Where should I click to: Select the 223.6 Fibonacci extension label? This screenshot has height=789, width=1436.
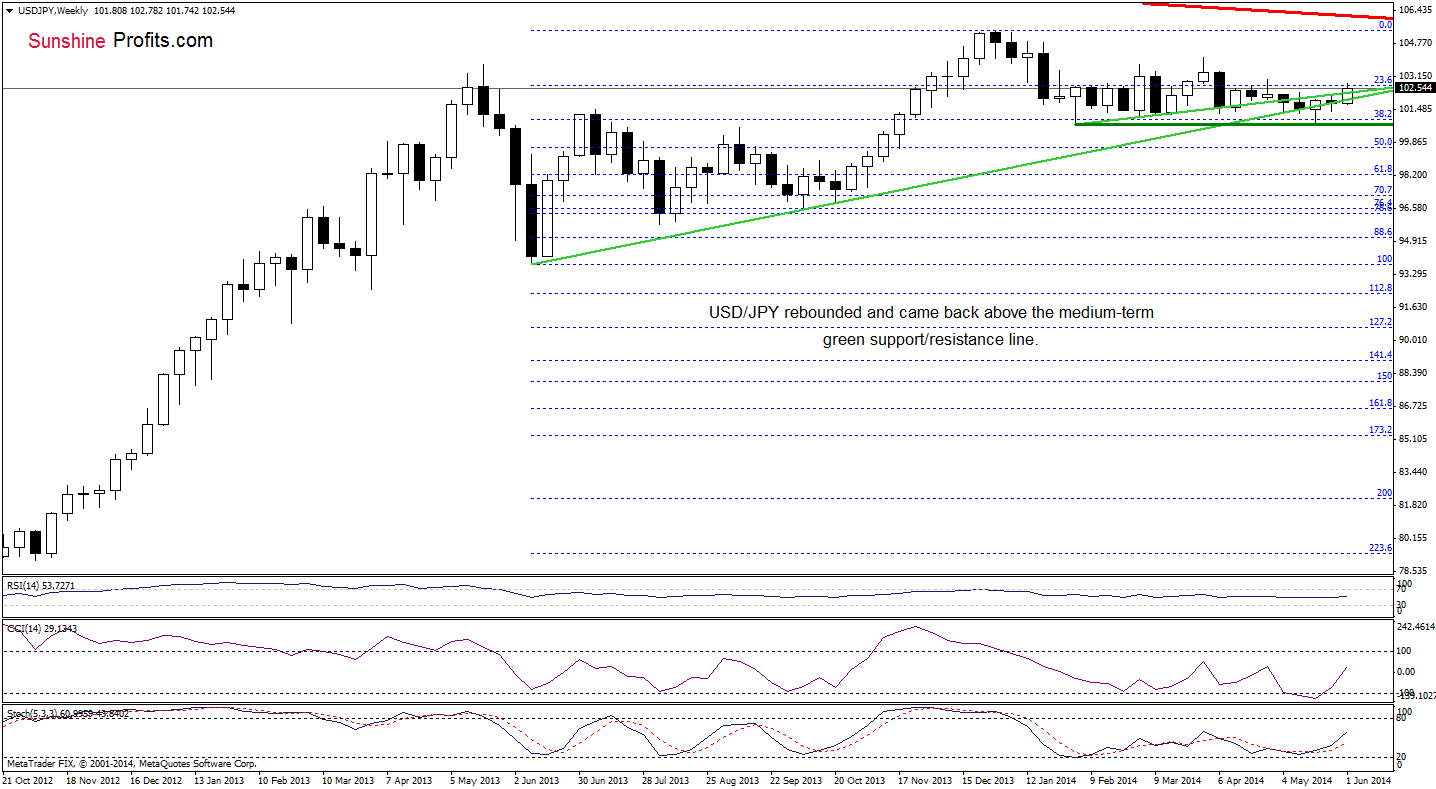[x=1381, y=548]
